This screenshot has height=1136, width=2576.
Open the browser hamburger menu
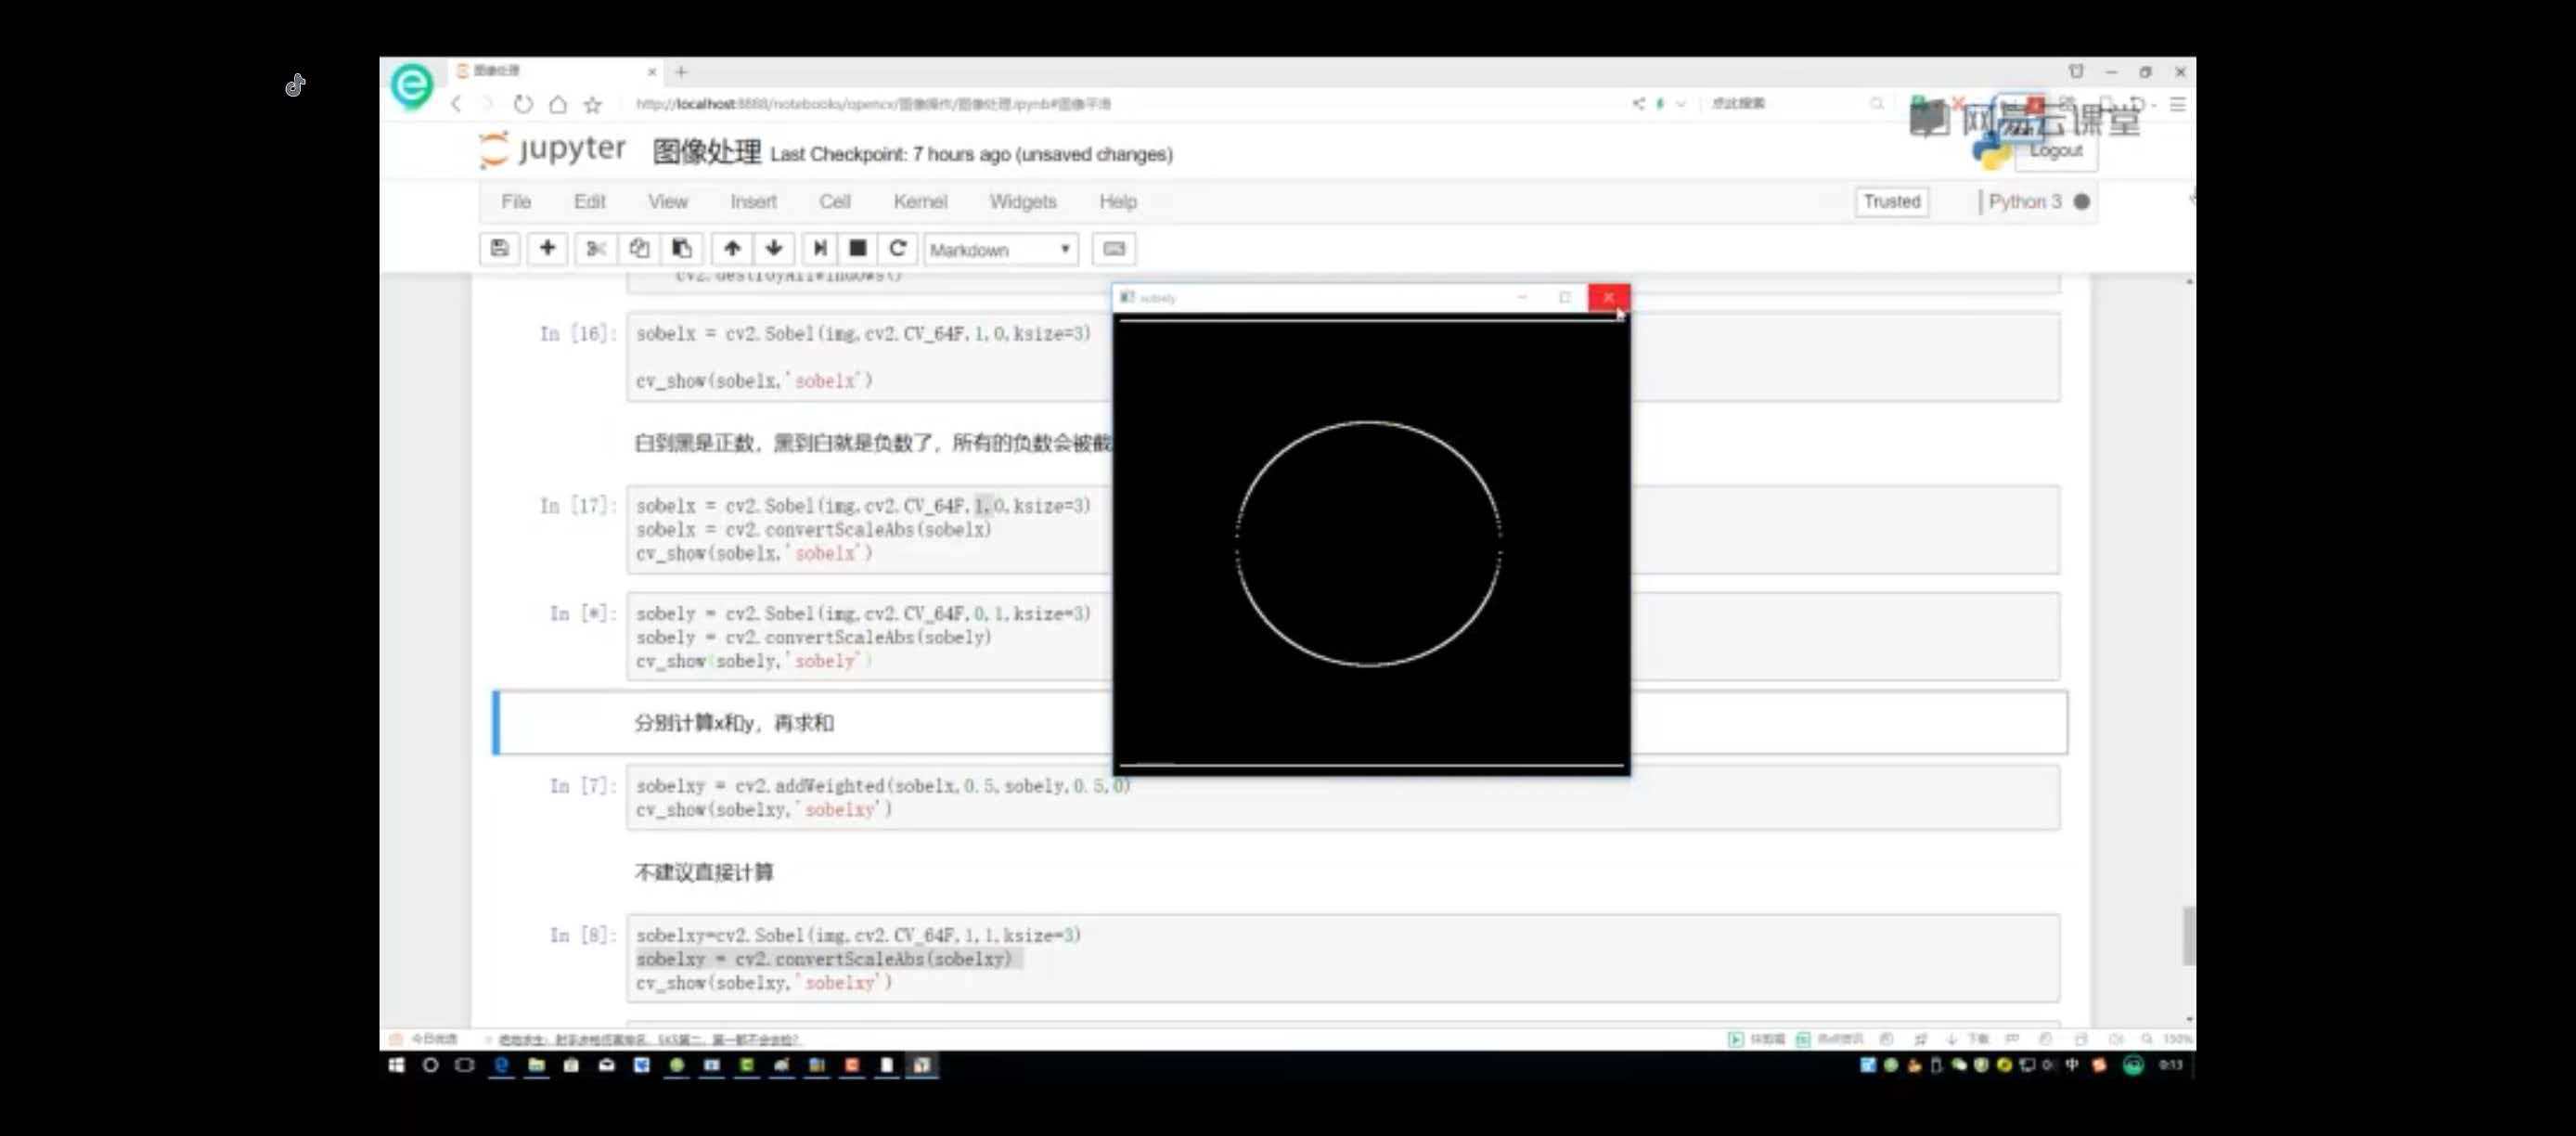pos(2178,104)
